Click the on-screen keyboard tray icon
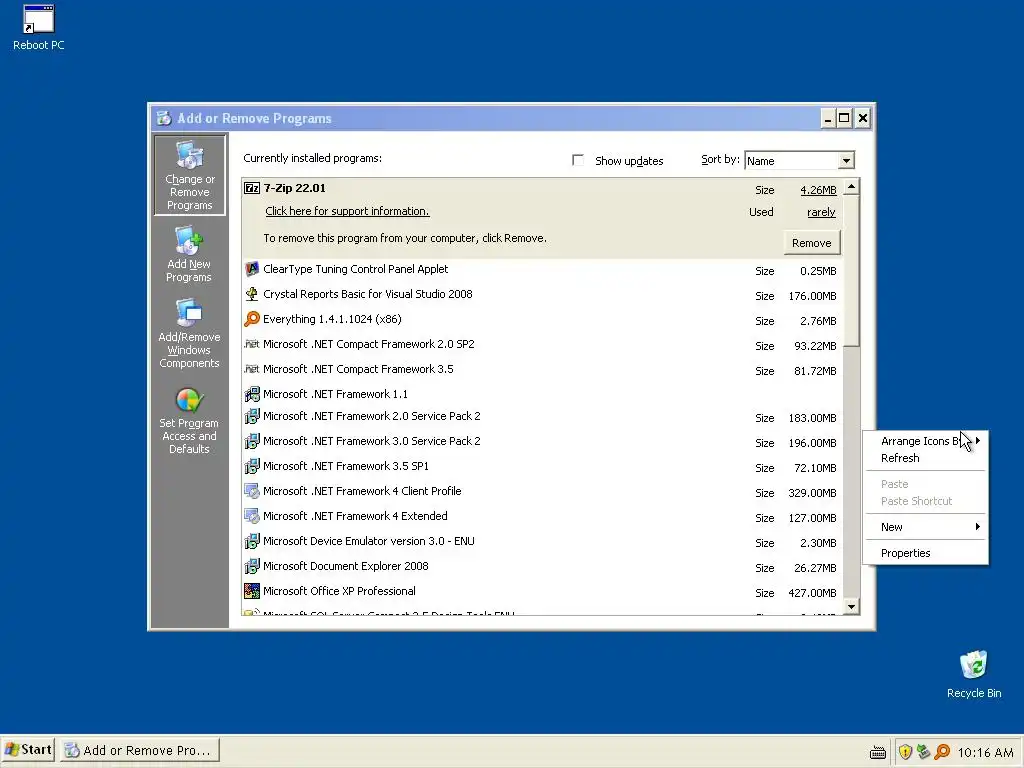Image resolution: width=1024 pixels, height=768 pixels. tap(878, 752)
